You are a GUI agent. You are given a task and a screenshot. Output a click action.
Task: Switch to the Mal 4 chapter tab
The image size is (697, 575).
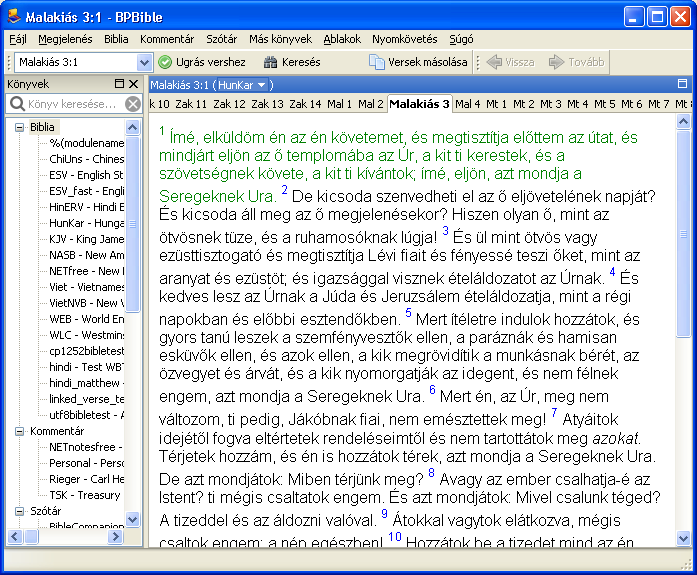click(468, 104)
